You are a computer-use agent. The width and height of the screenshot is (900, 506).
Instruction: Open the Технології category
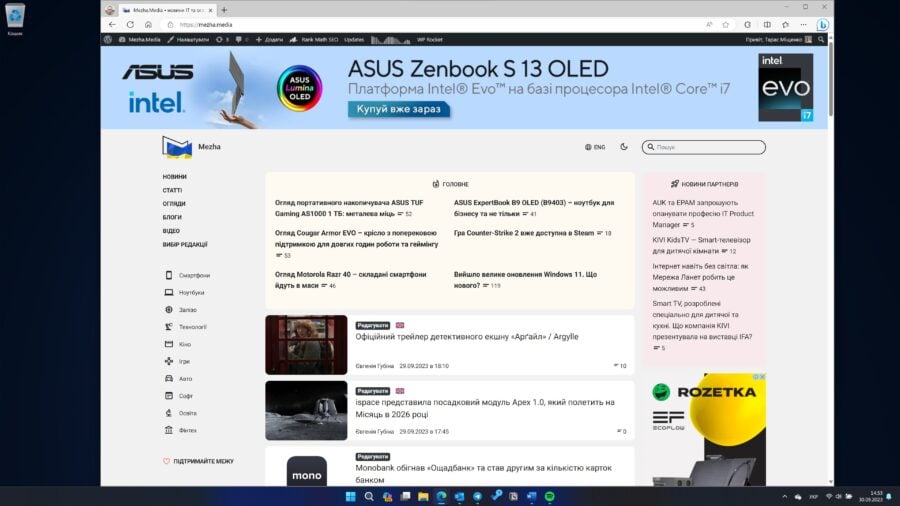[x=186, y=327]
